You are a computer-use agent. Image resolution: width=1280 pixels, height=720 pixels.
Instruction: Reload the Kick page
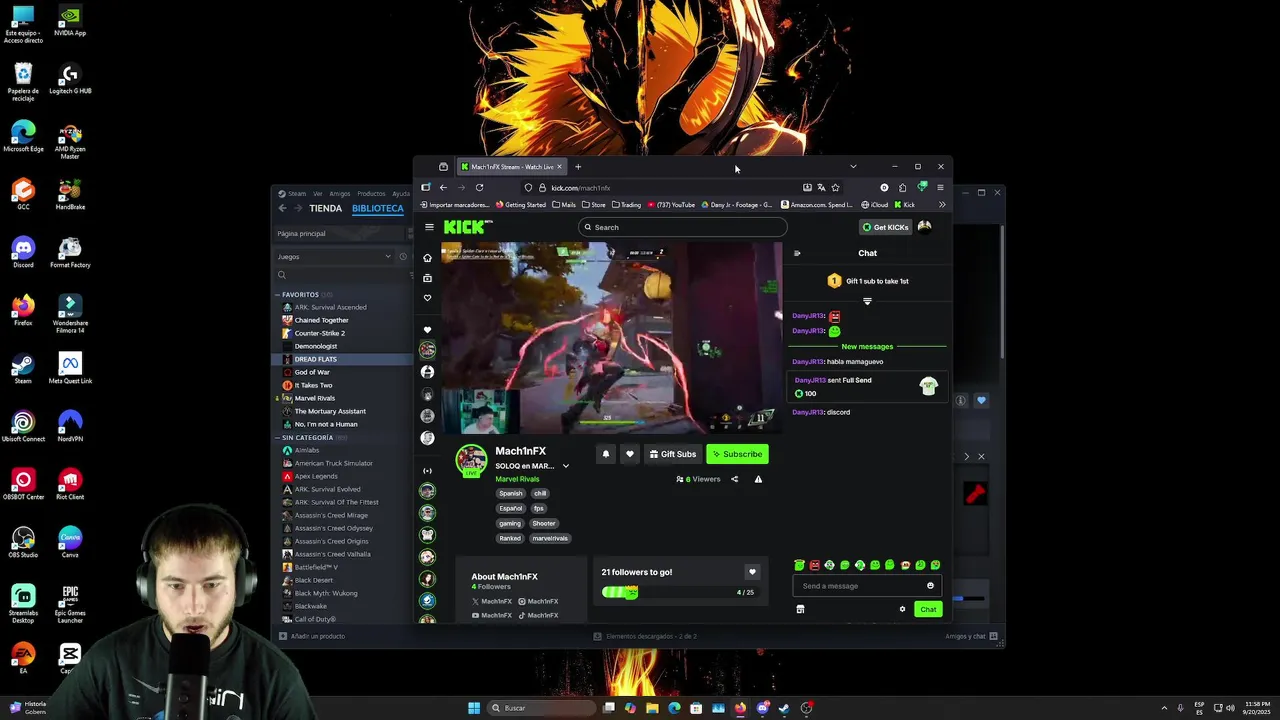click(x=480, y=187)
